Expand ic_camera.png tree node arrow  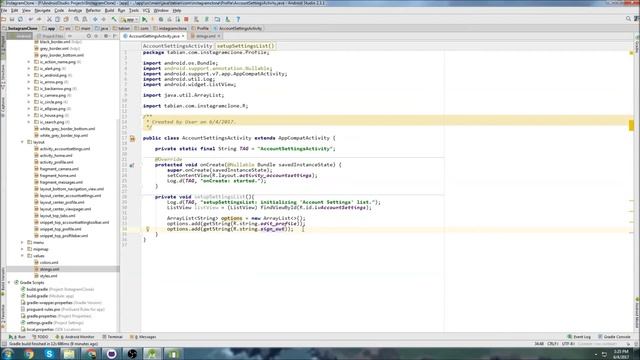29,96
